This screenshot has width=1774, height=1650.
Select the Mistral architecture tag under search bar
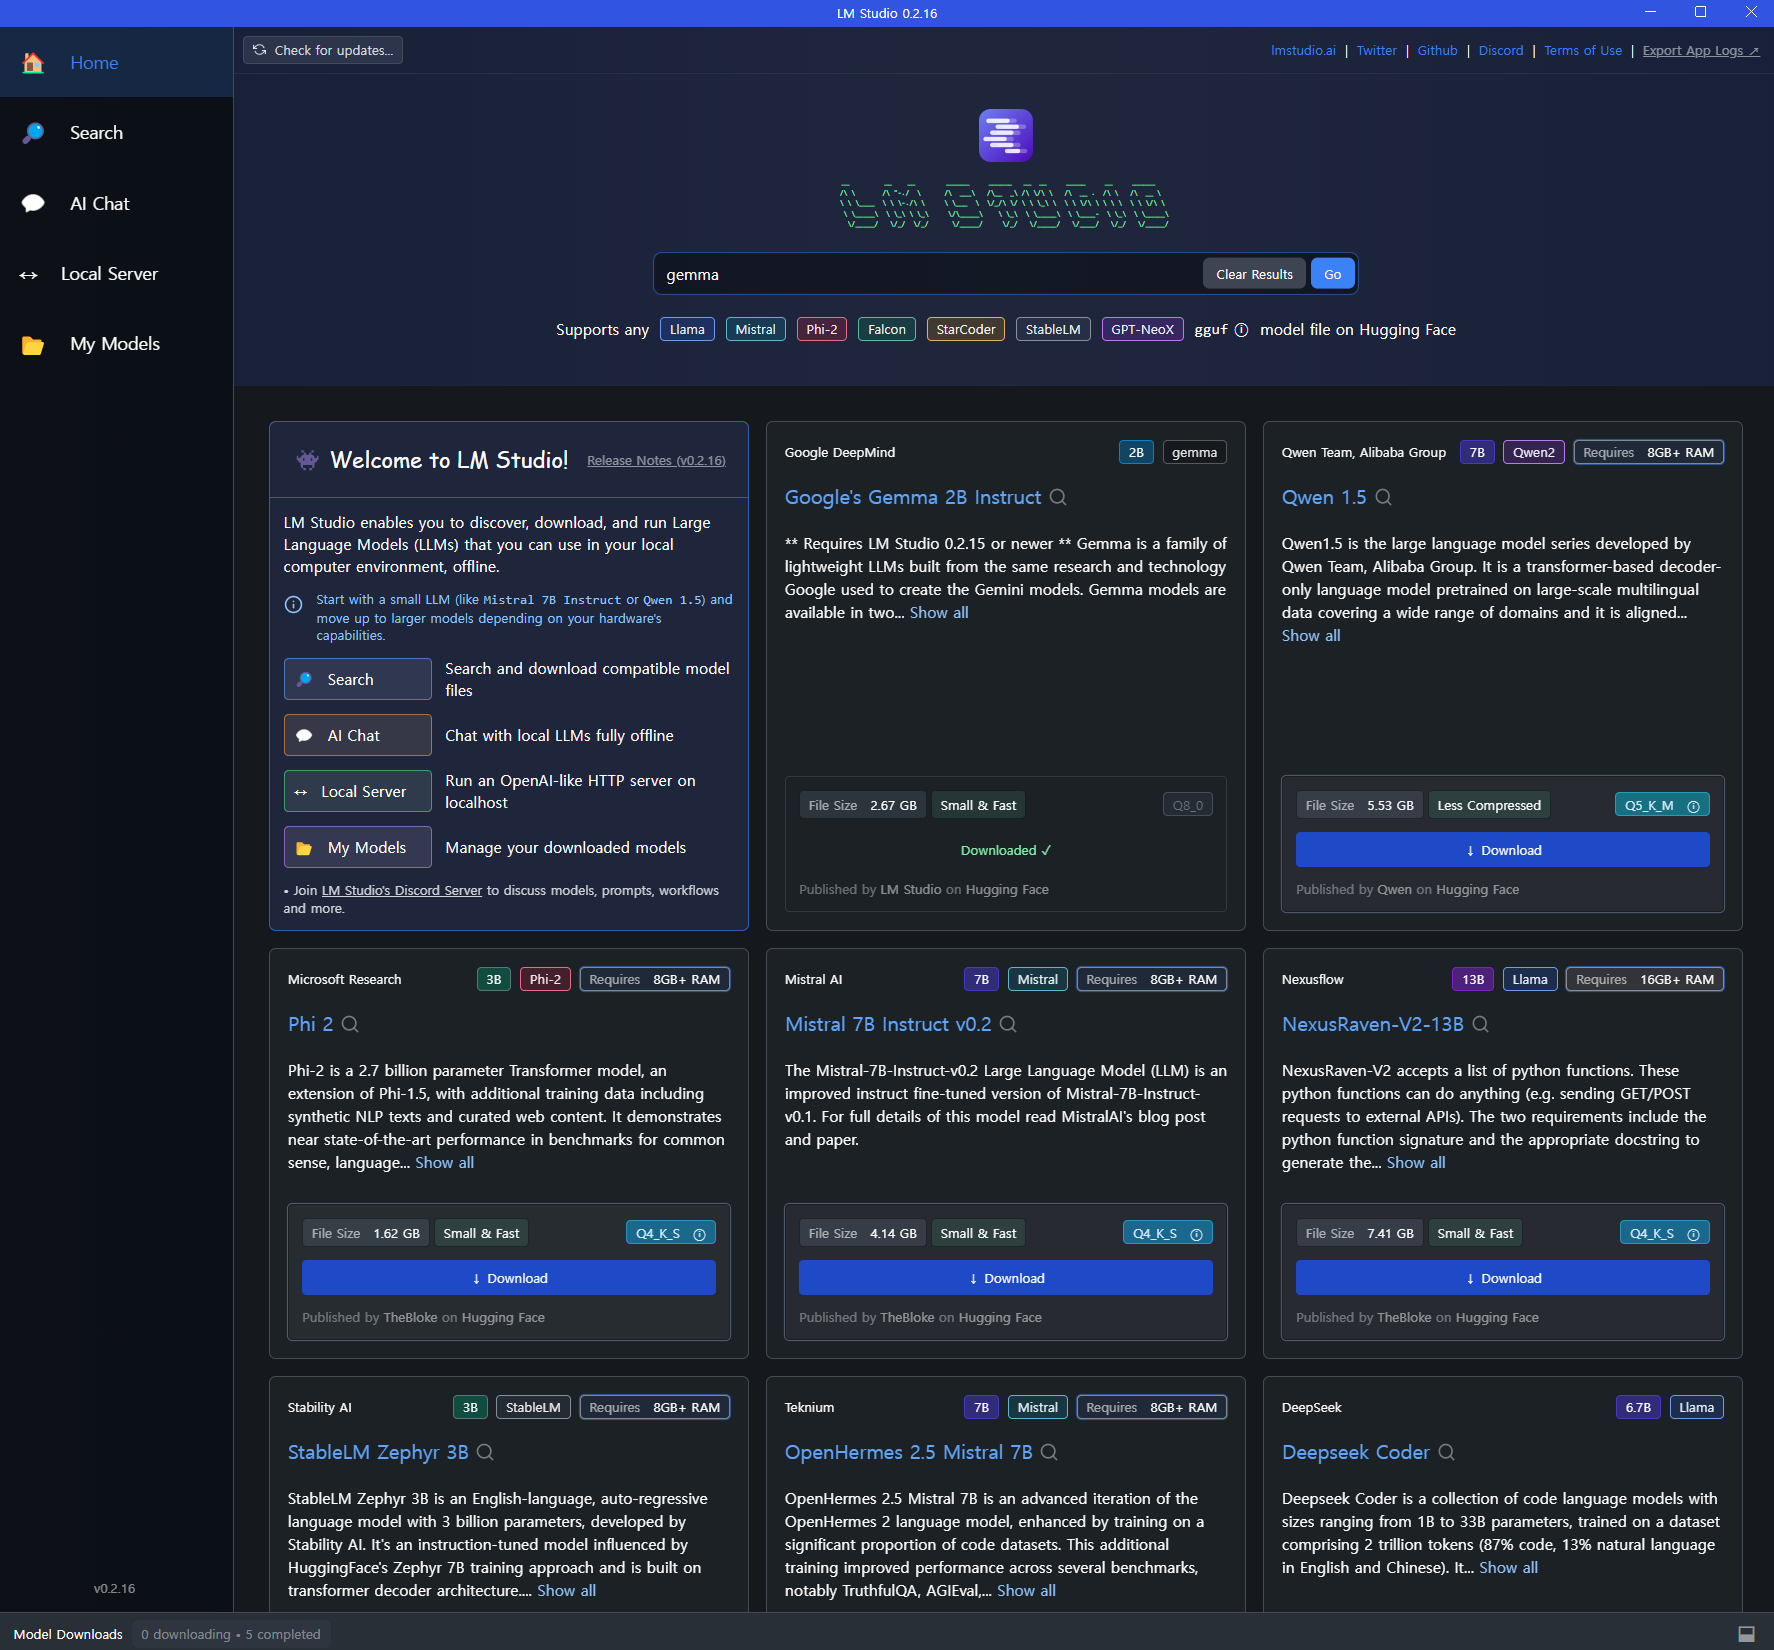pos(755,329)
